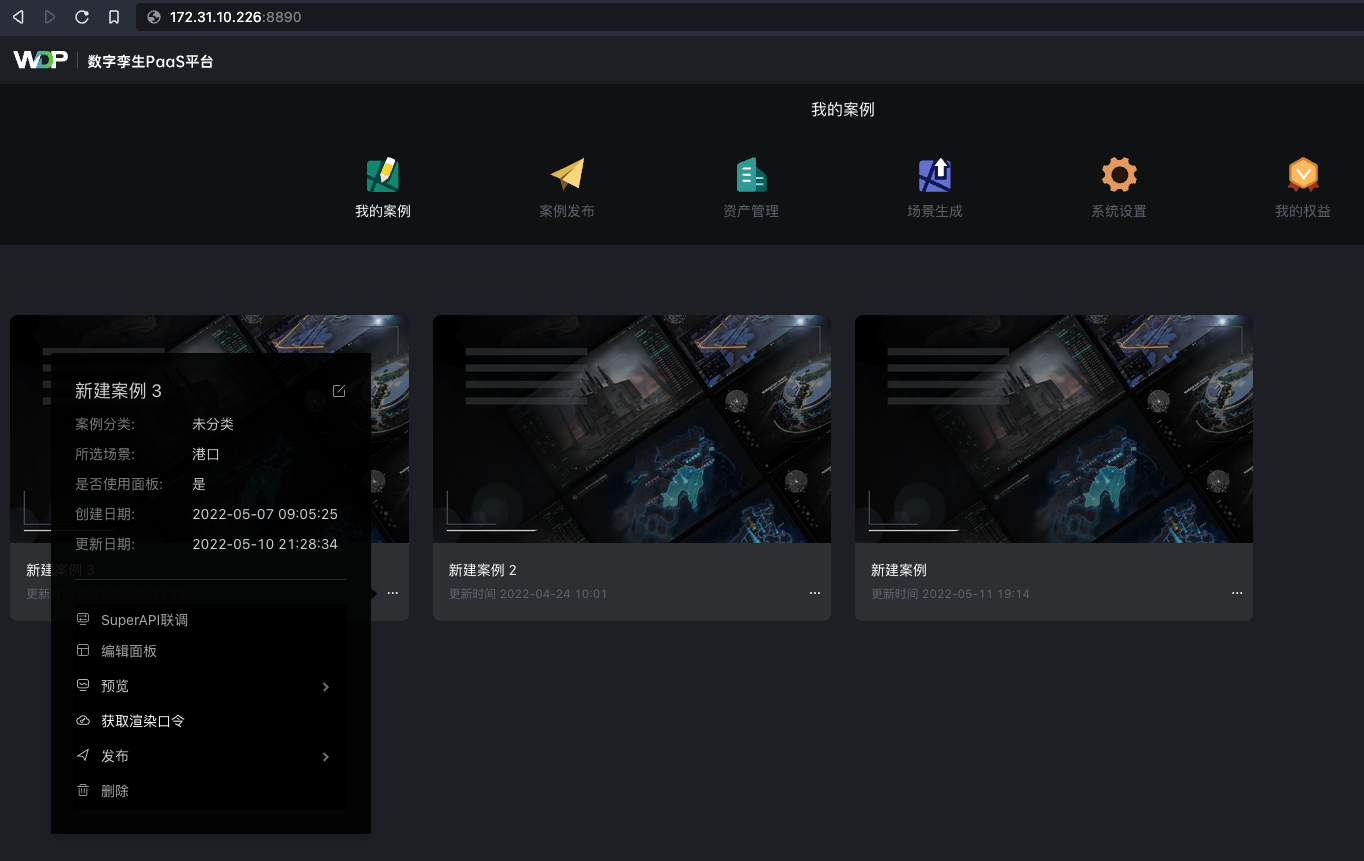Open the 场景生成 upload icon
Image resolution: width=1364 pixels, height=861 pixels.
click(935, 176)
